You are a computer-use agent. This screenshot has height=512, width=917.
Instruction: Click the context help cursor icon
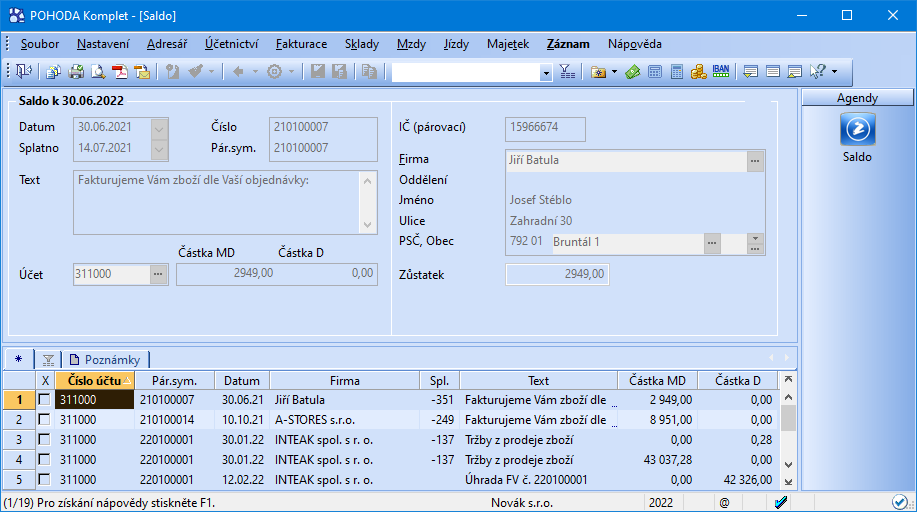[x=818, y=72]
